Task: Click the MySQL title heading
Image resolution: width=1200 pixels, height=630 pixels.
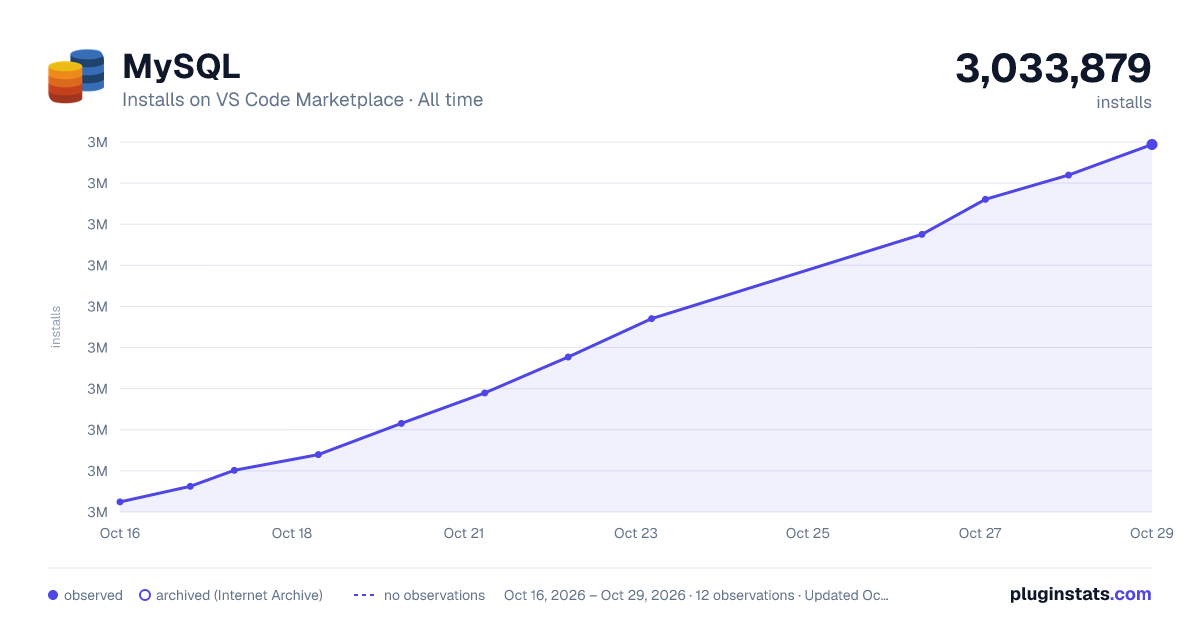Action: coord(181,67)
